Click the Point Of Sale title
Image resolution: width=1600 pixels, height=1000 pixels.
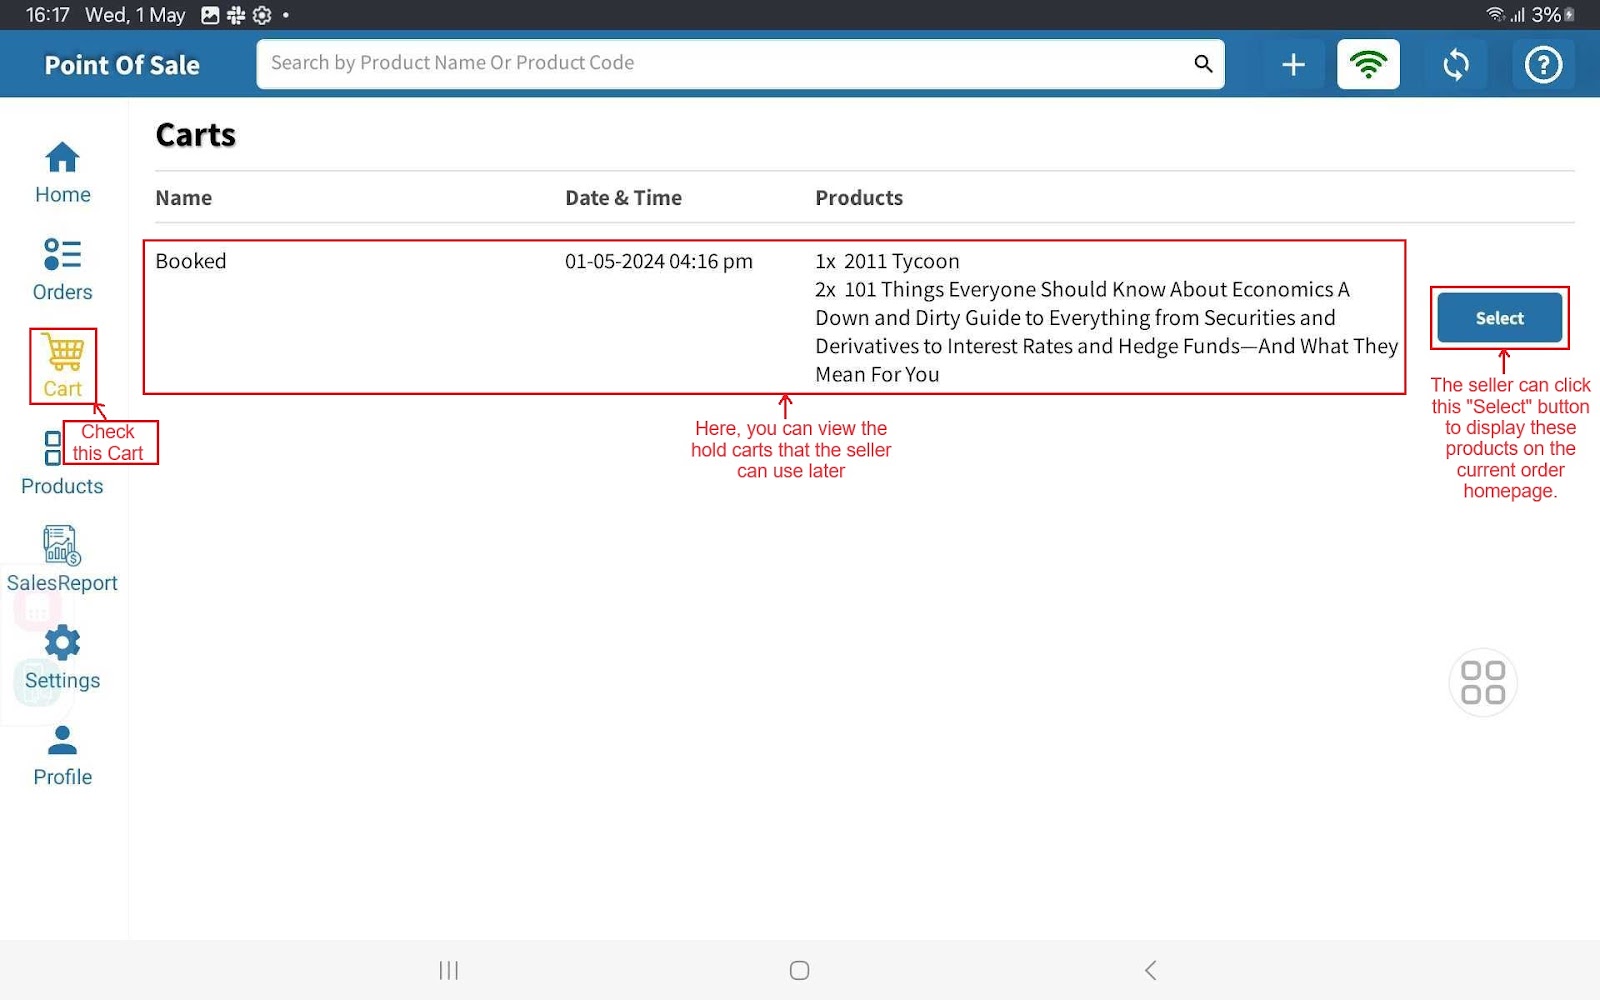(x=122, y=66)
